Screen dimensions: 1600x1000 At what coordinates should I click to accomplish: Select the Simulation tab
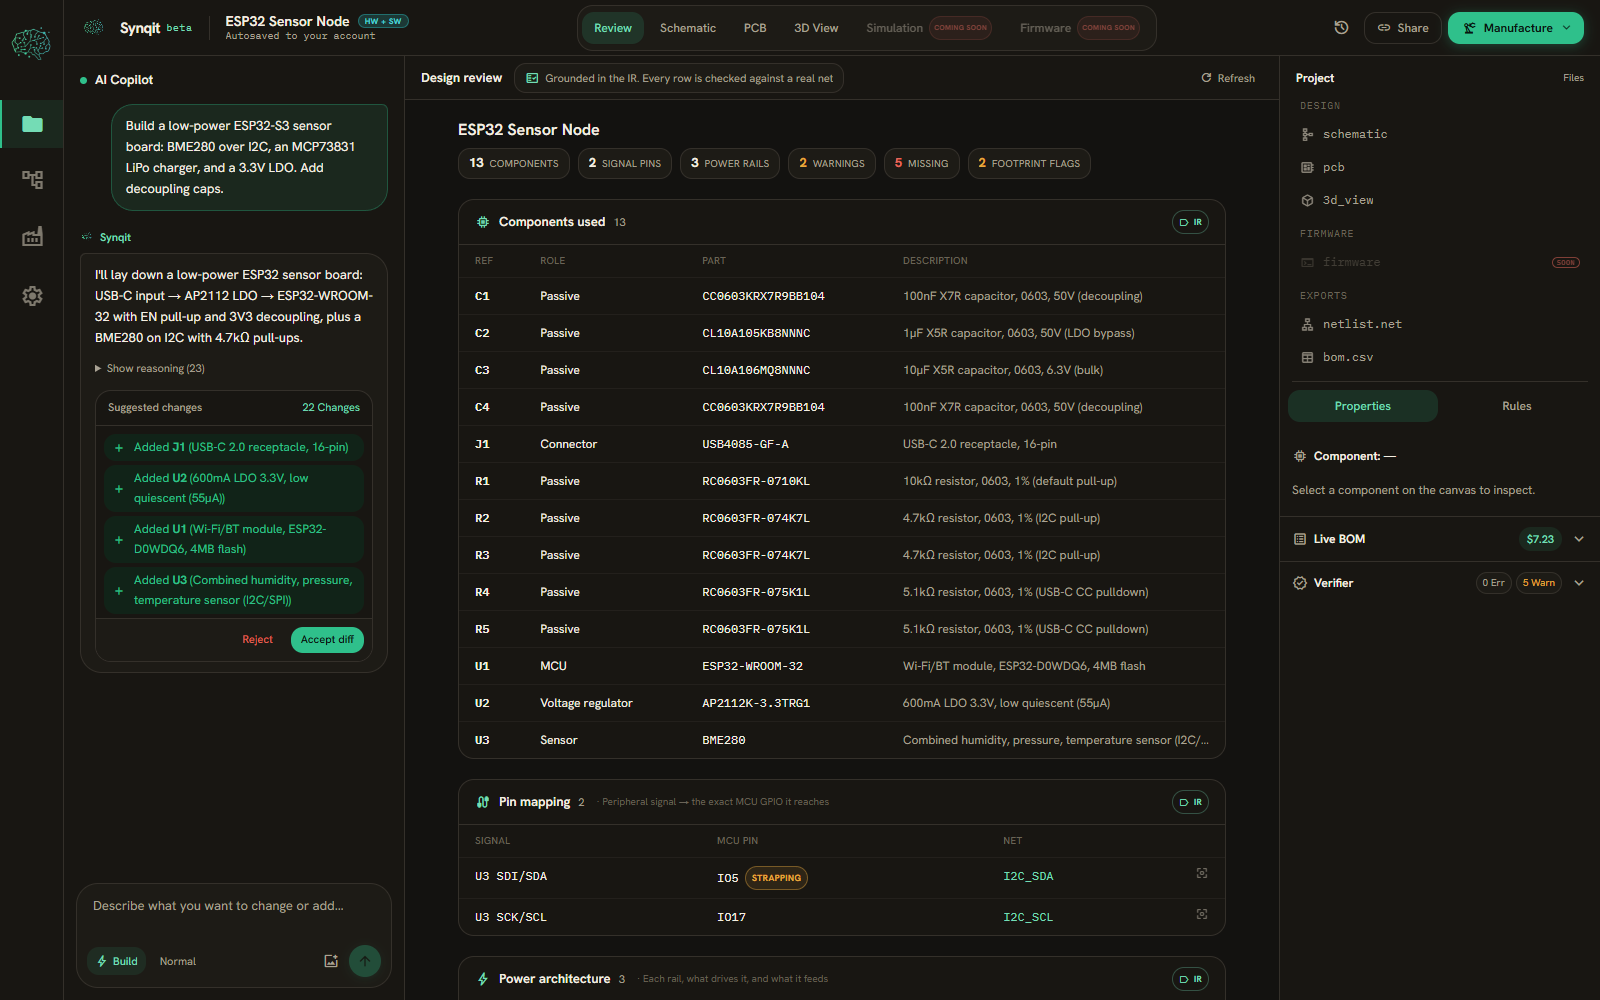tap(929, 28)
